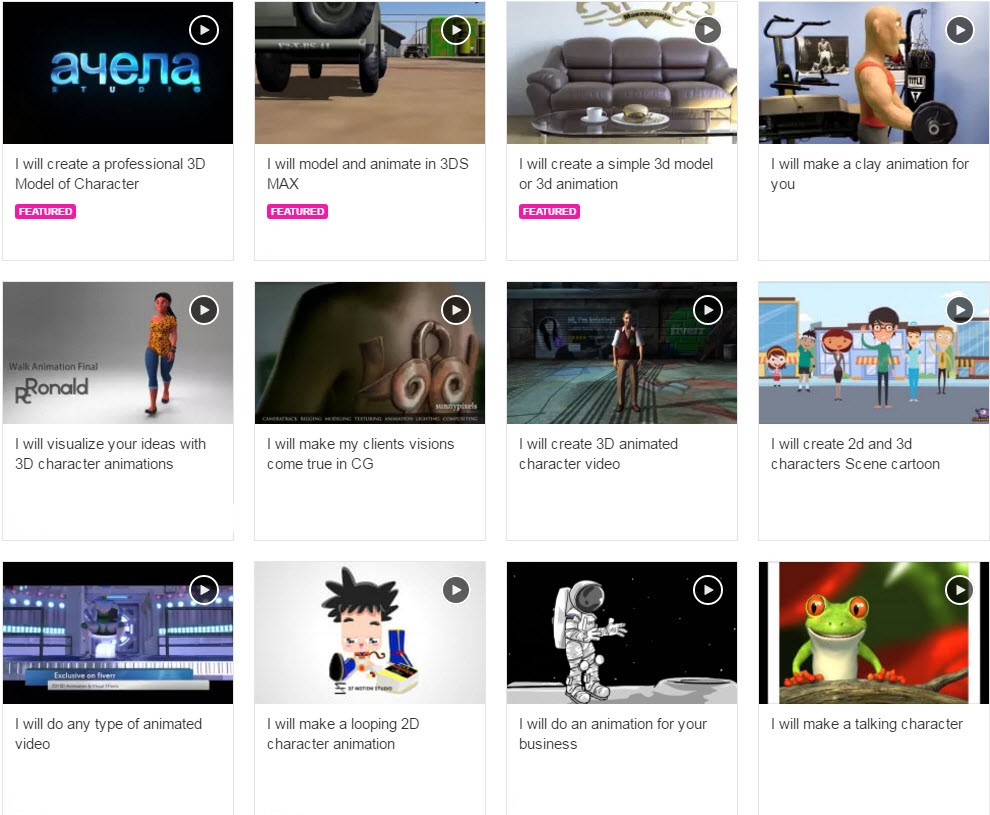Play the Ачела Studio 3D character video

pyautogui.click(x=204, y=30)
